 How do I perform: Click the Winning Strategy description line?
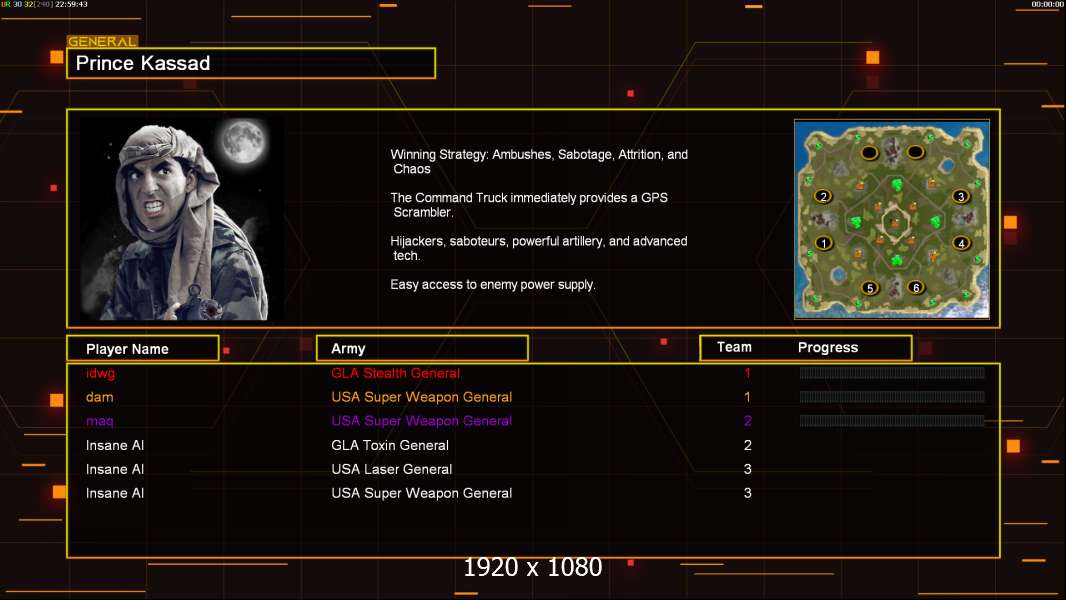539,162
